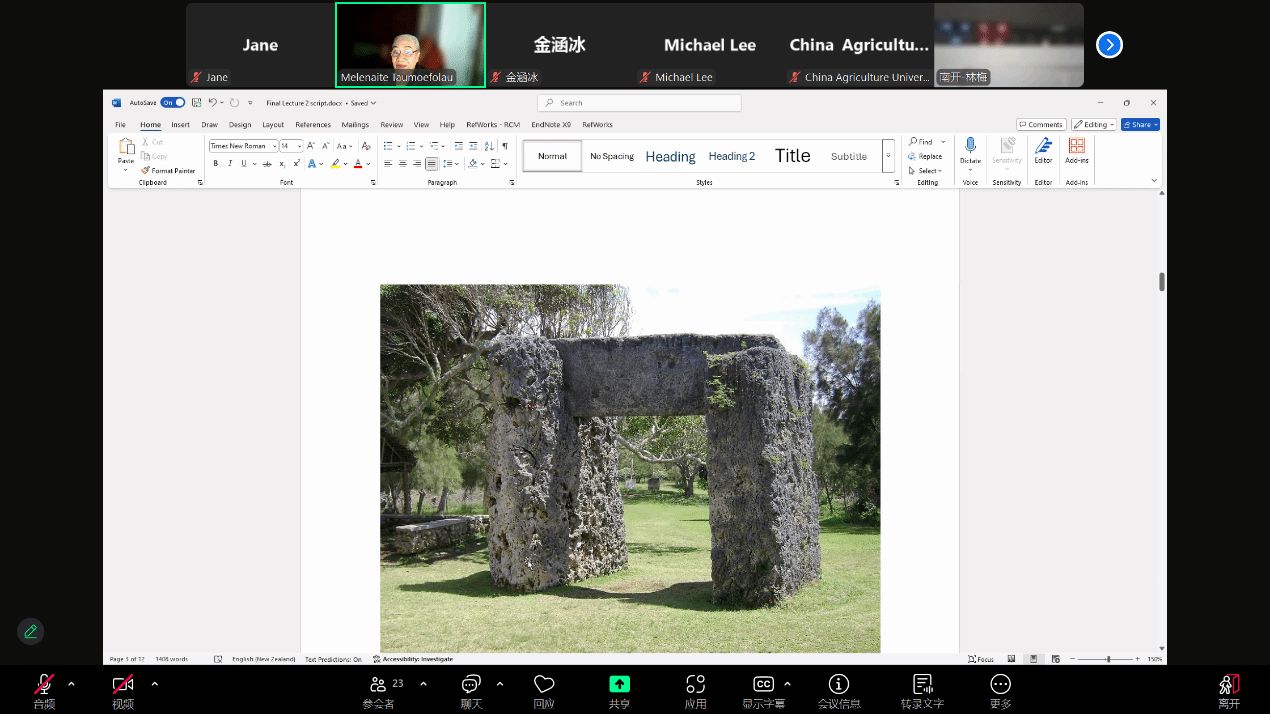Click the green share screen icon

pyautogui.click(x=619, y=684)
